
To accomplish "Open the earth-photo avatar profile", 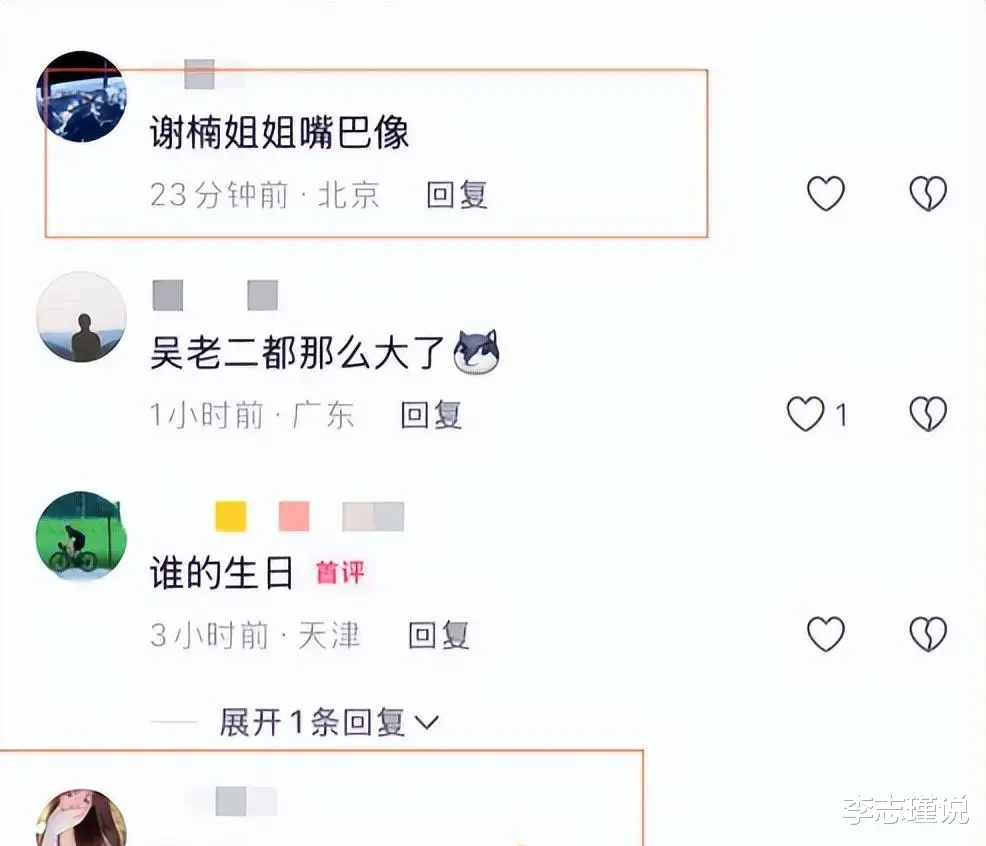I will [x=82, y=97].
